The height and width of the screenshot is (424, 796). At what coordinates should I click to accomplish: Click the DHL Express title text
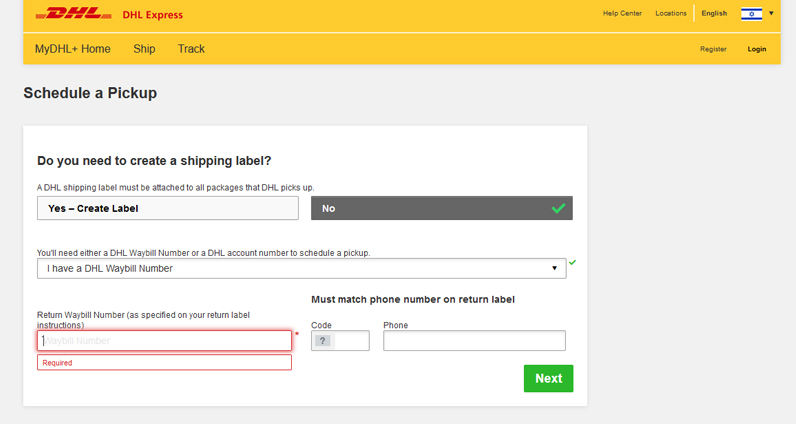152,15
